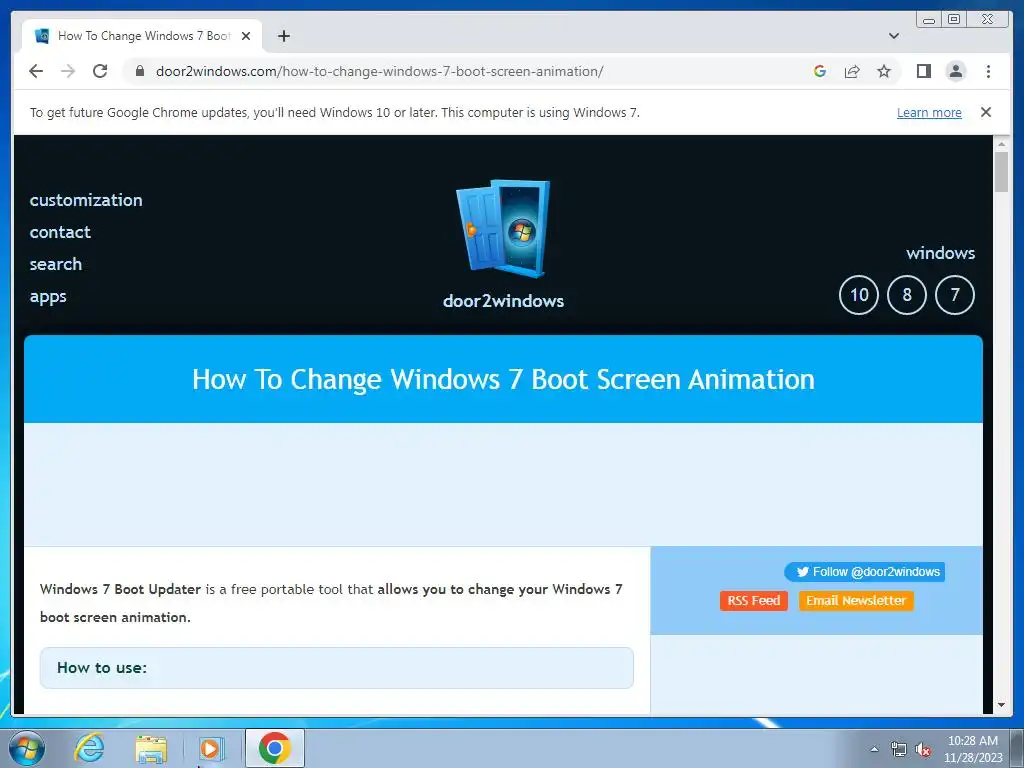The height and width of the screenshot is (768, 1024).
Task: Click the door2windows site name
Action: (504, 301)
